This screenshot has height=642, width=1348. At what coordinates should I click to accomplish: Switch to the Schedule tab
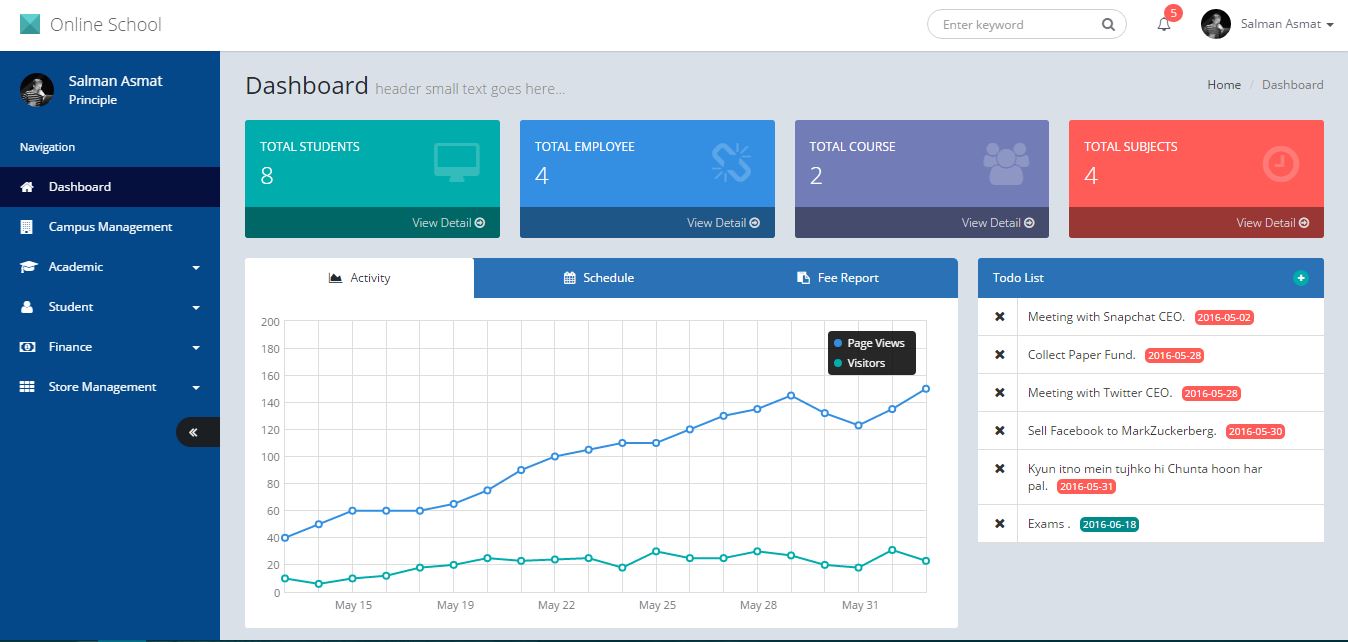599,278
